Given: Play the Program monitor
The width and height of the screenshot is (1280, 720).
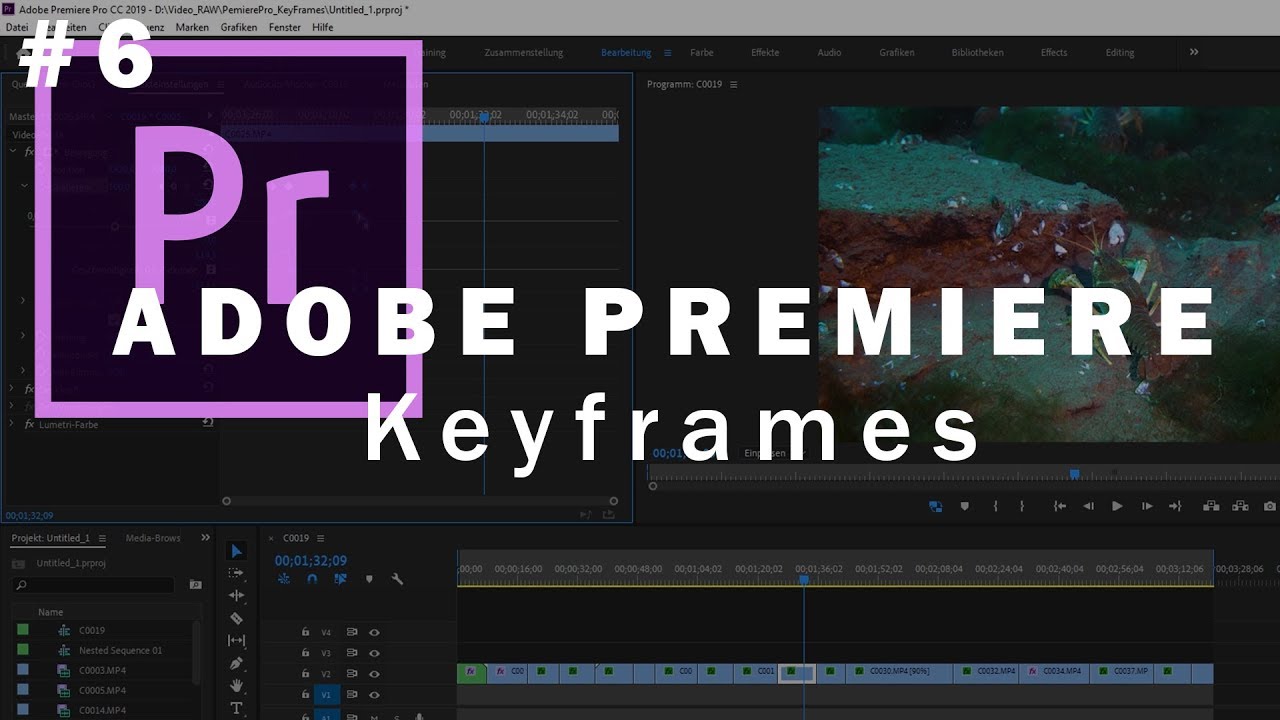Looking at the screenshot, I should [x=1117, y=506].
